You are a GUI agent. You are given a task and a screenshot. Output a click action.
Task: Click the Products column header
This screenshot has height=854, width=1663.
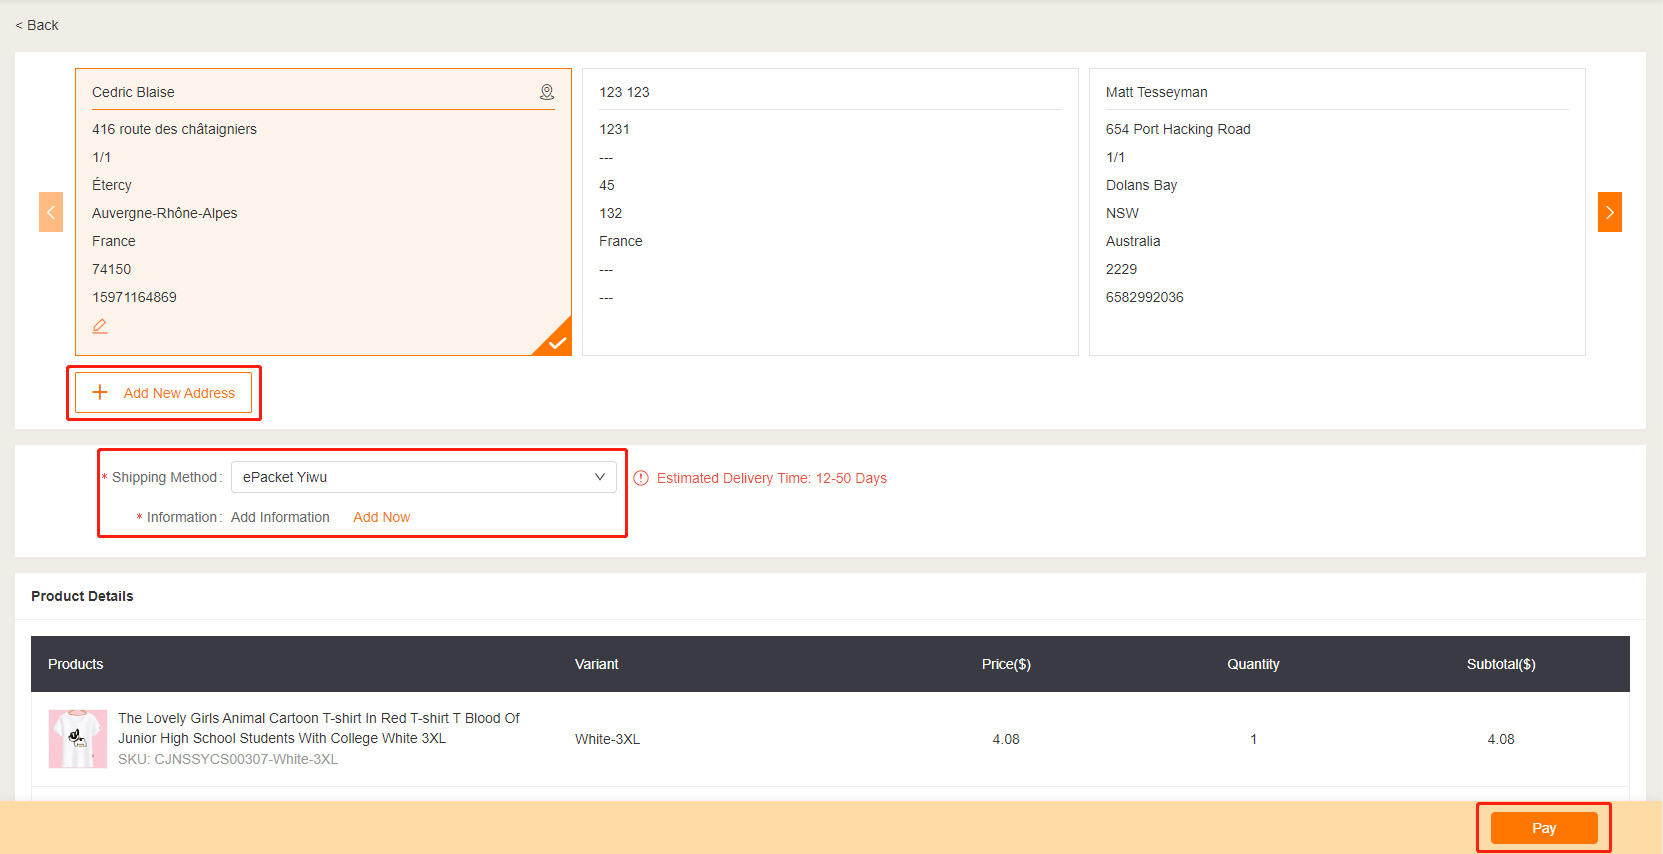(x=76, y=664)
